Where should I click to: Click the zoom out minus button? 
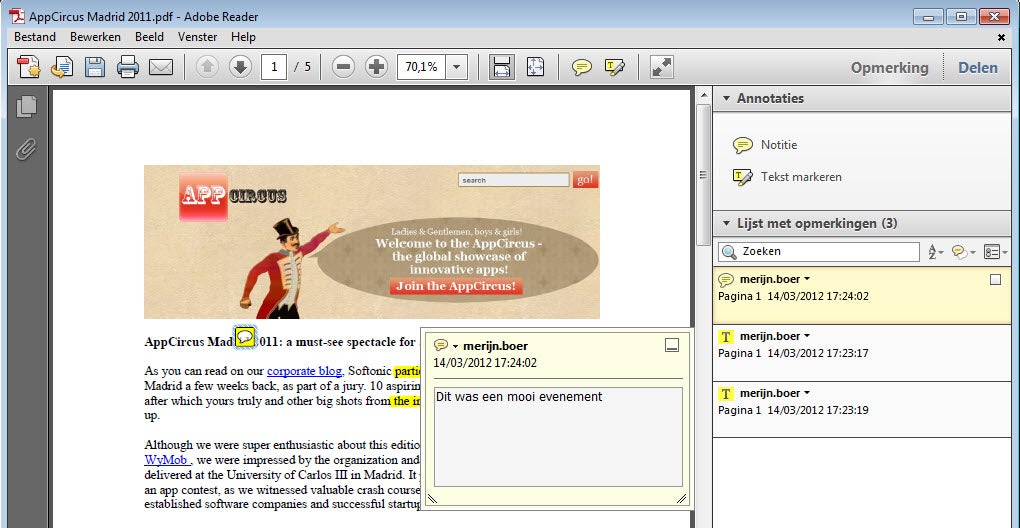(343, 67)
